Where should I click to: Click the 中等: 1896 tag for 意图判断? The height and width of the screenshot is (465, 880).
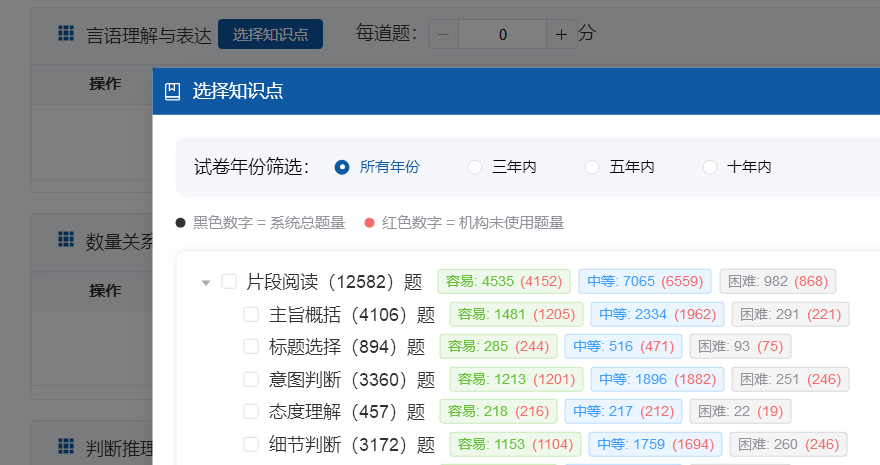[x=657, y=379]
